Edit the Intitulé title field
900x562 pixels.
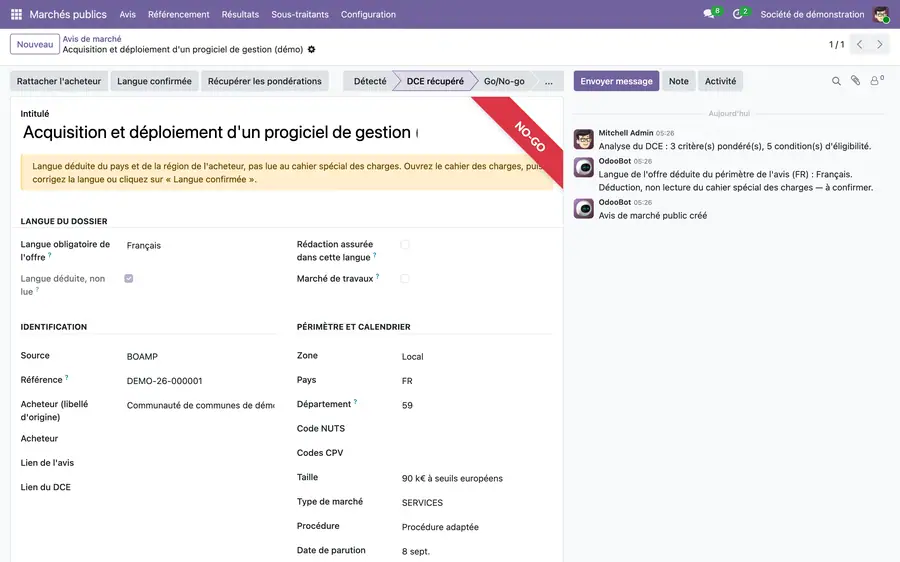(220, 133)
